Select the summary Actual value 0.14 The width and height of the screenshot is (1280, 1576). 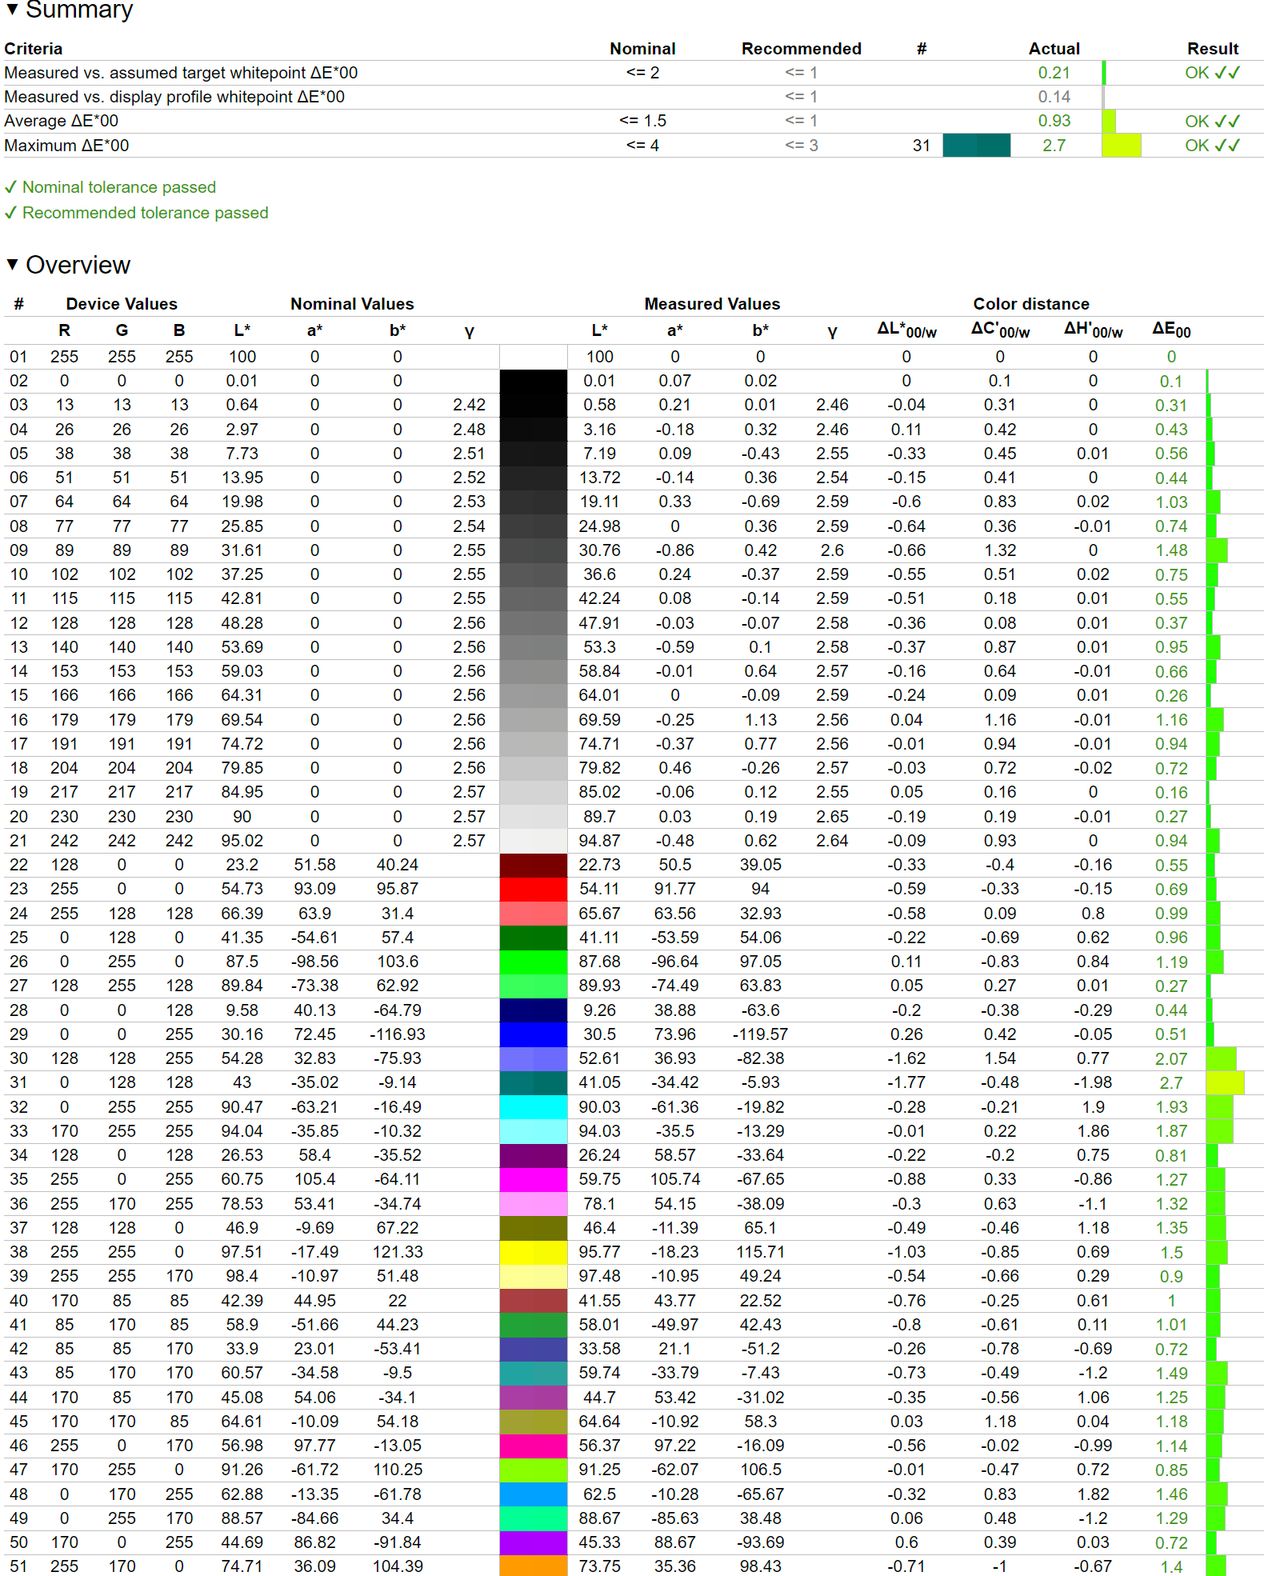click(x=1054, y=97)
